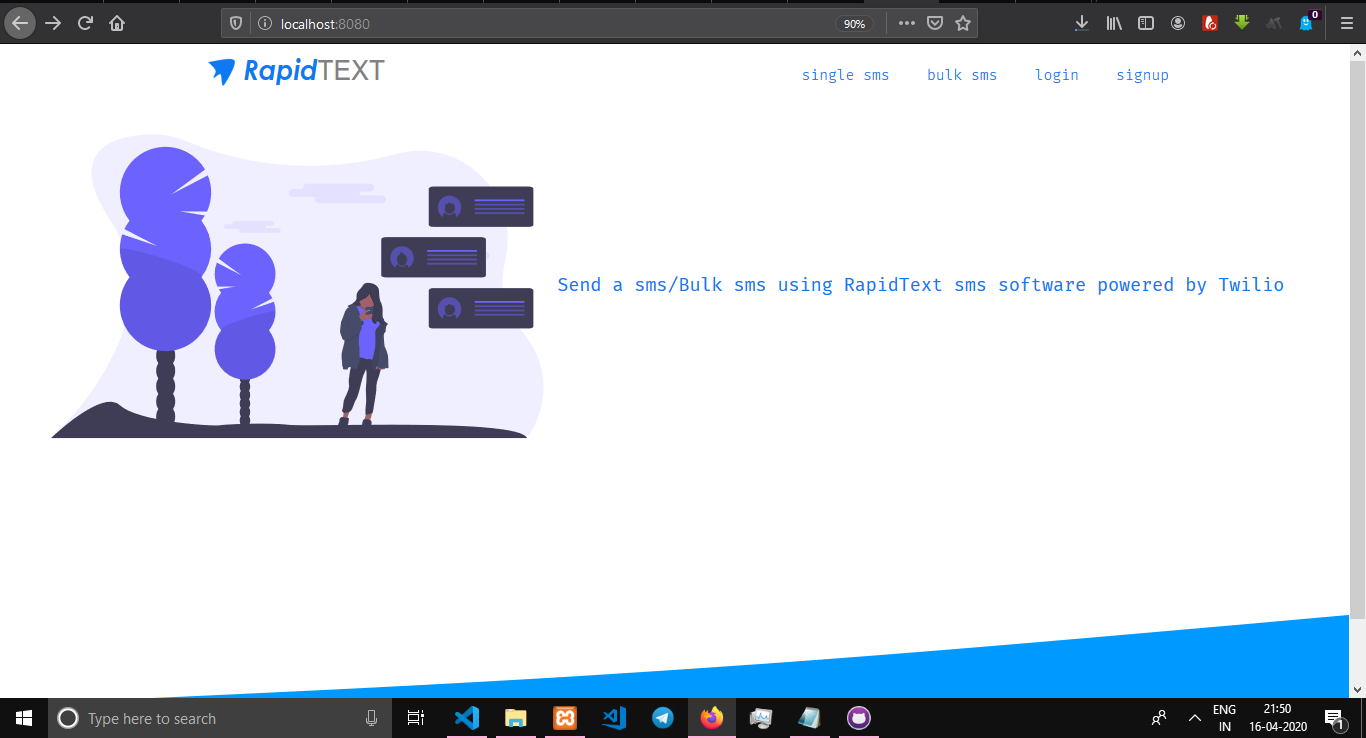Viewport: 1366px width, 738px height.
Task: Show hidden system tray icons
Action: [x=1194, y=718]
